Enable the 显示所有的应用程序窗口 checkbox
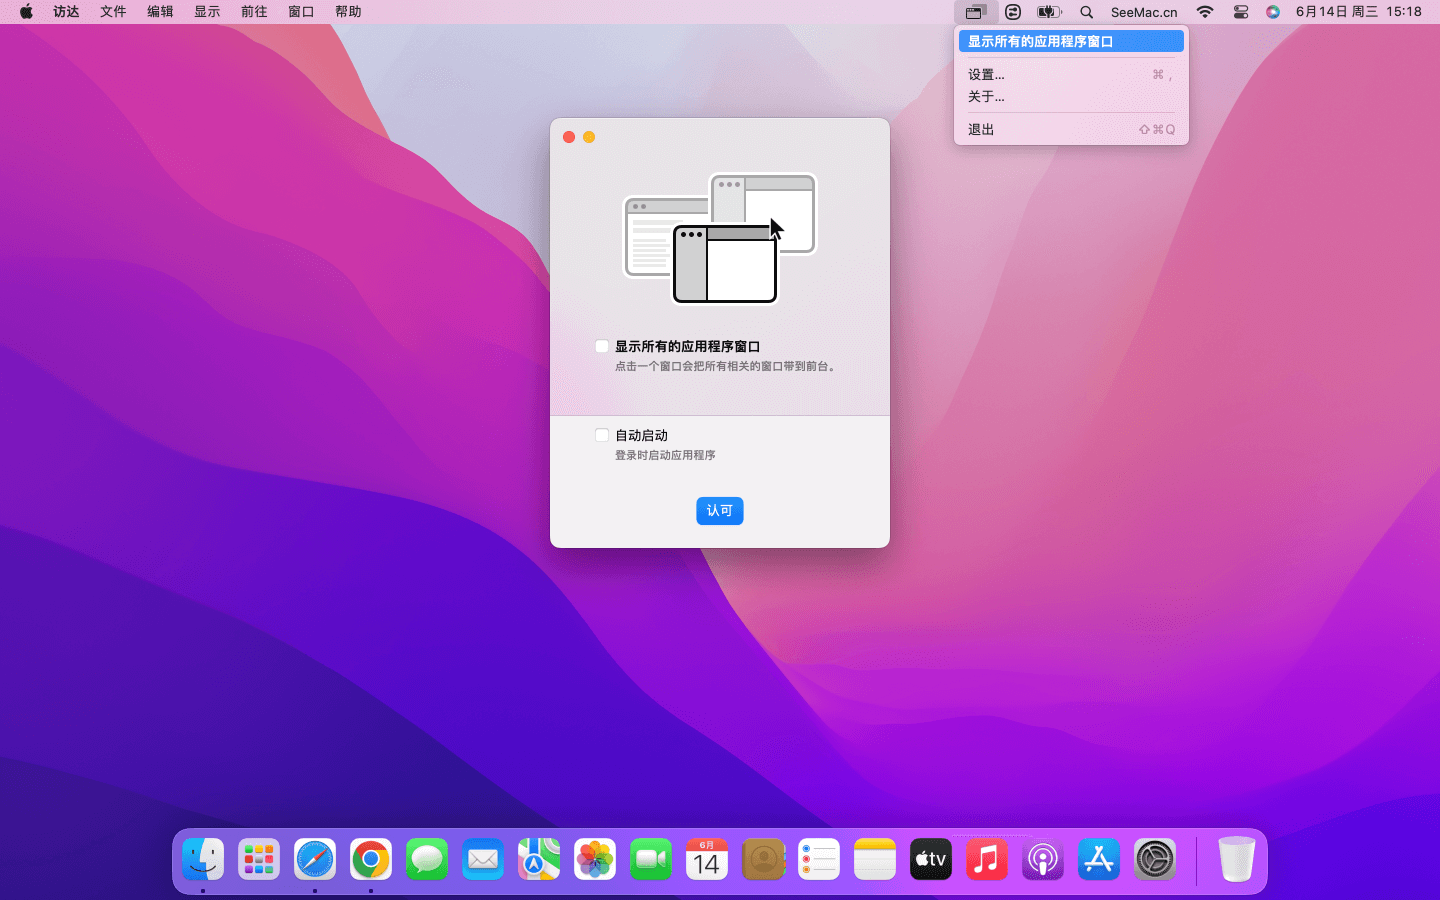The width and height of the screenshot is (1440, 900). pyautogui.click(x=602, y=346)
